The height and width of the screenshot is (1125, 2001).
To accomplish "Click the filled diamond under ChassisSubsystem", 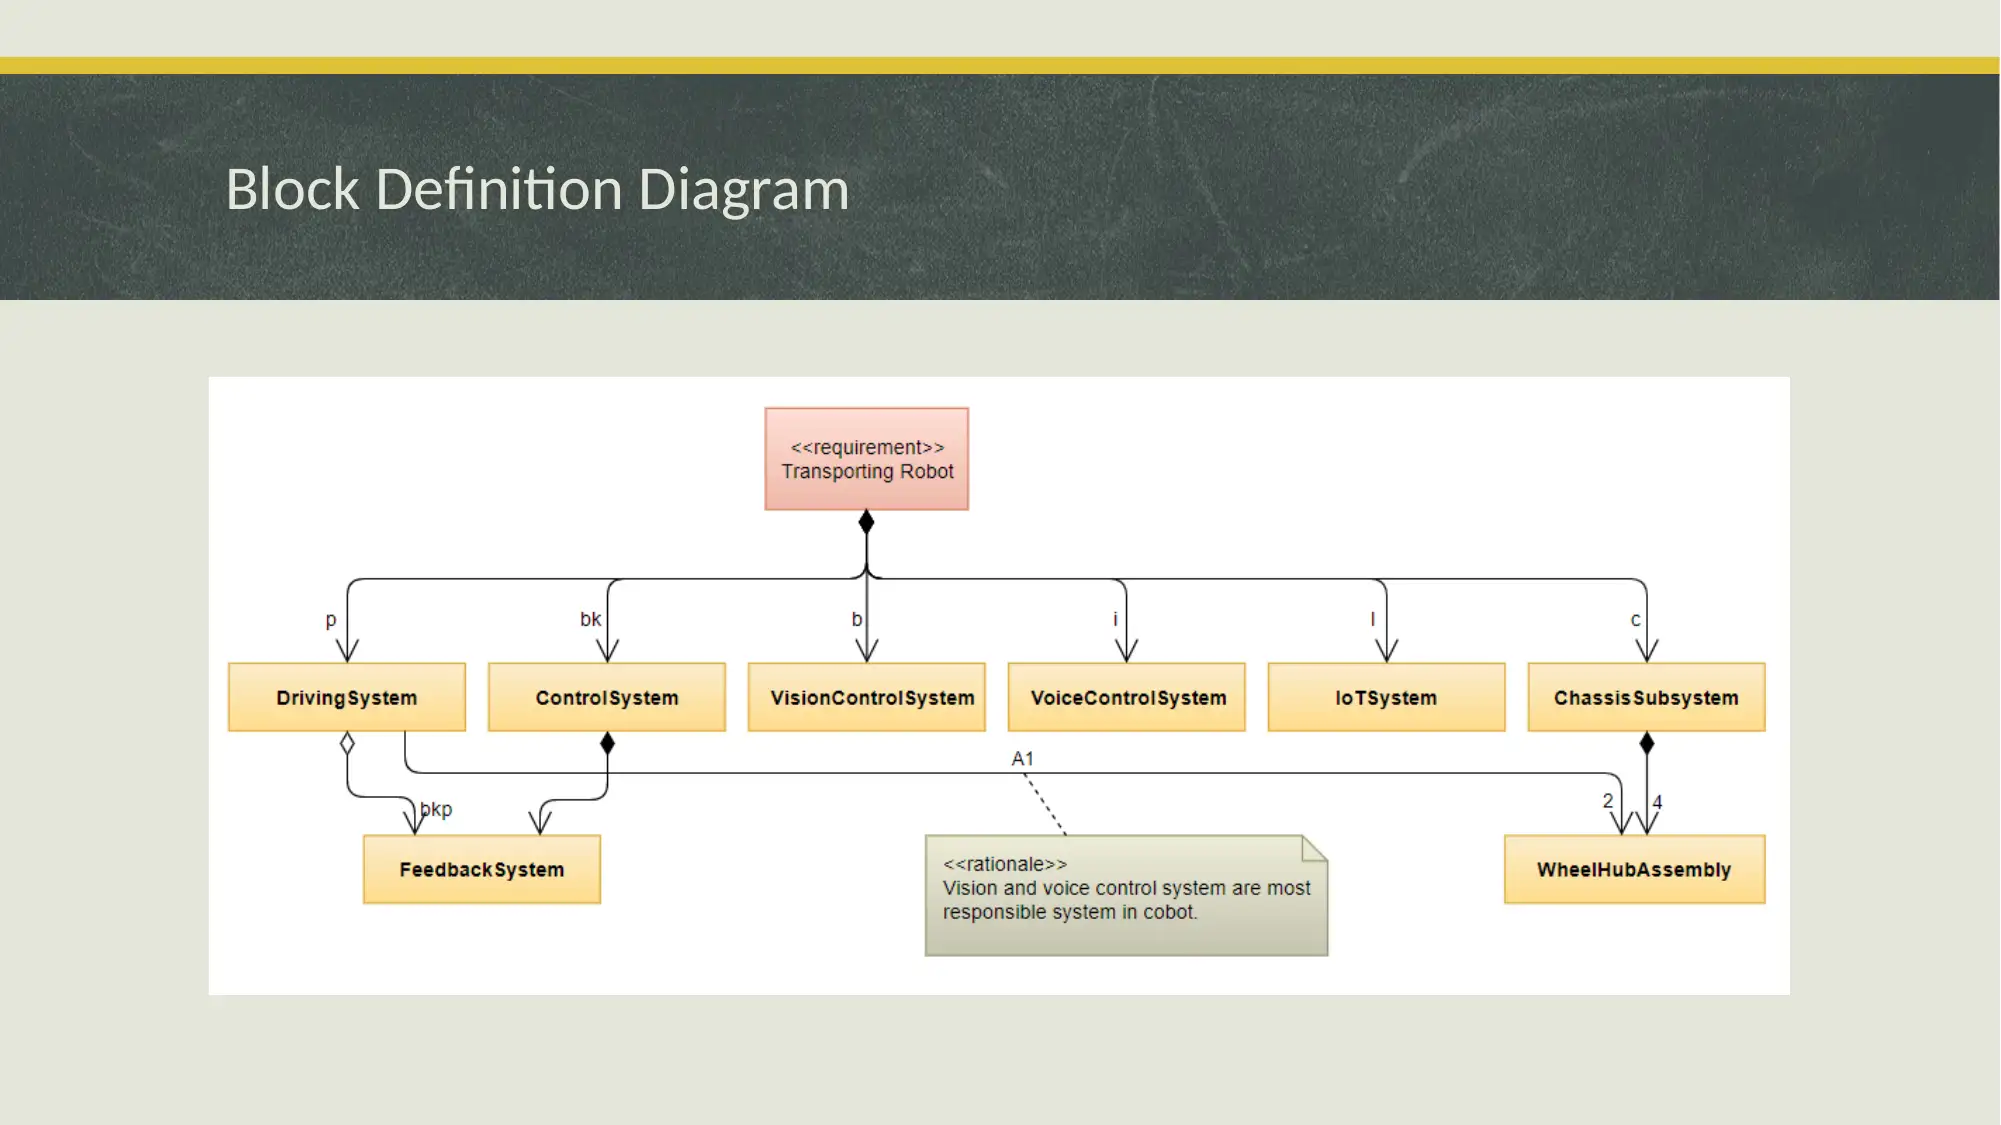I will click(1647, 743).
